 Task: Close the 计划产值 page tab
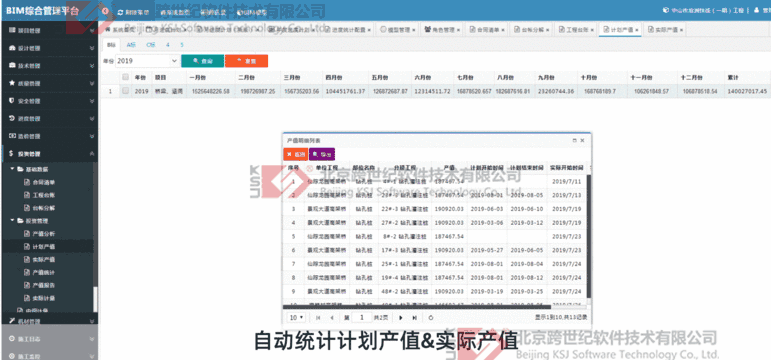click(x=637, y=30)
